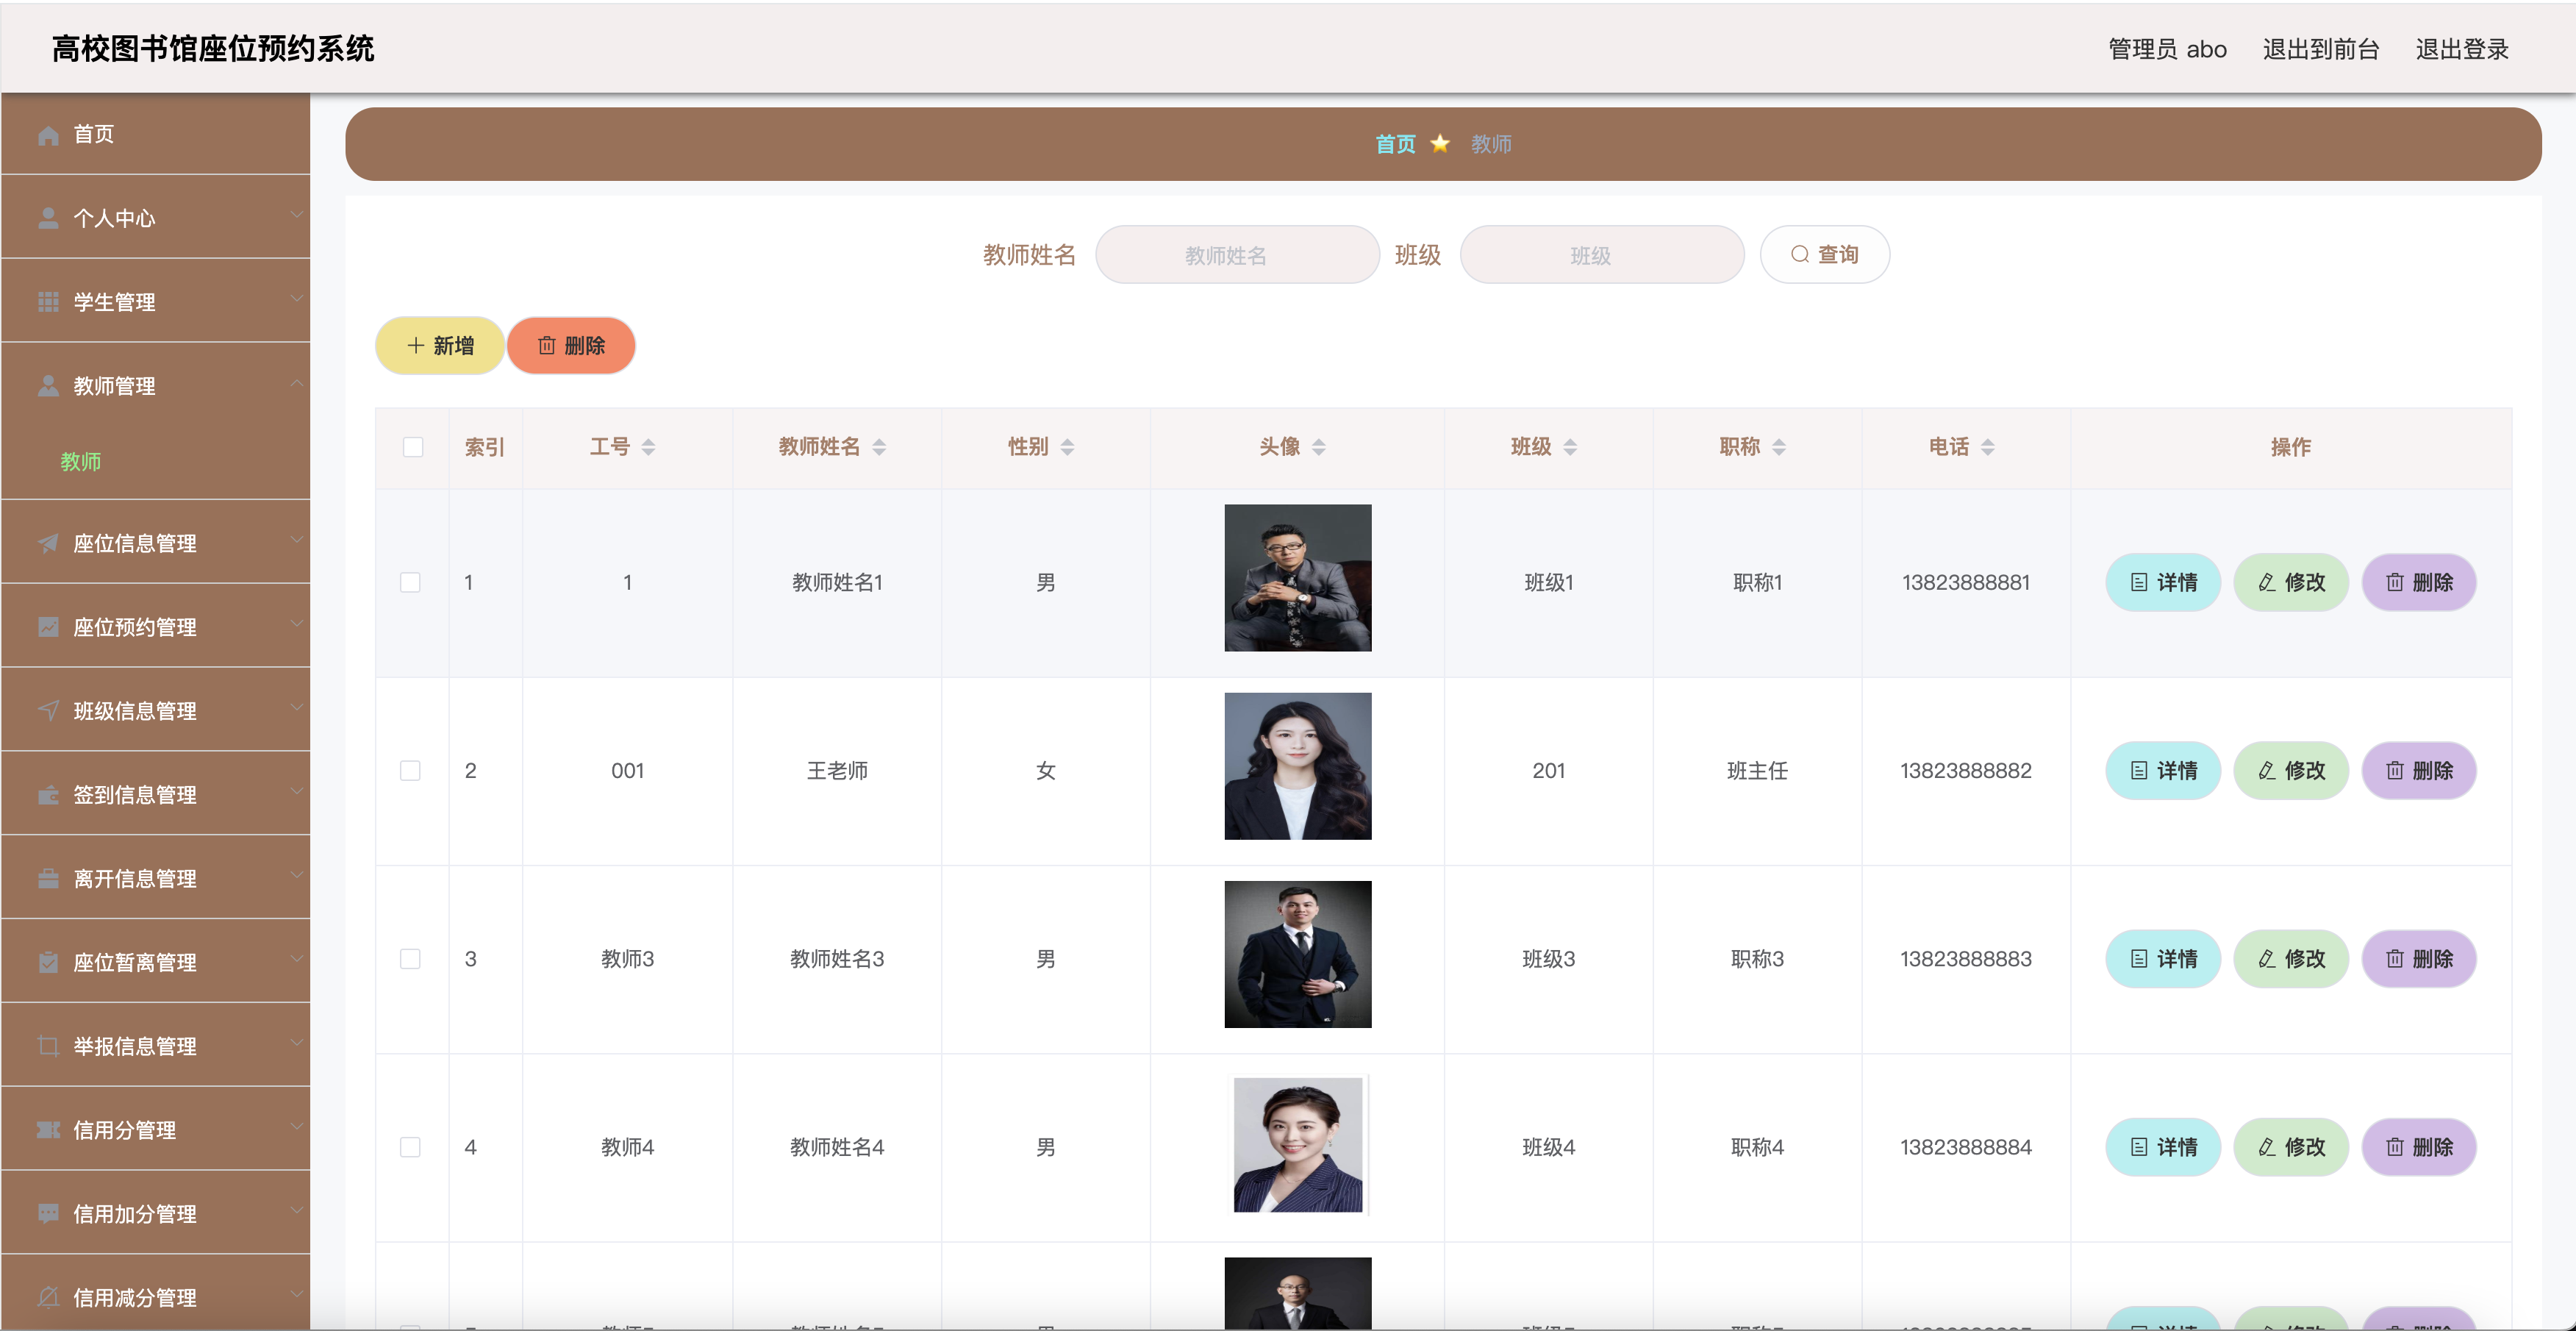
Task: Click the person icon next to 个人中心
Action: click(48, 218)
